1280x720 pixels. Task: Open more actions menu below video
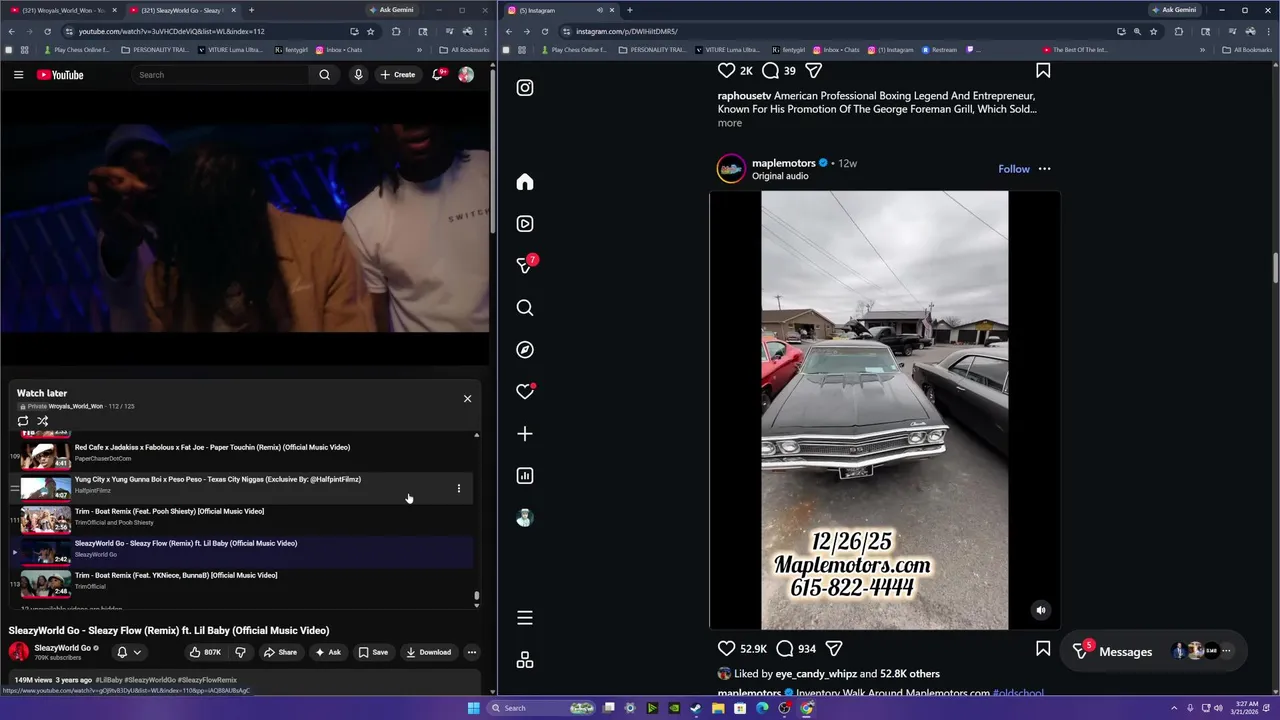472,652
